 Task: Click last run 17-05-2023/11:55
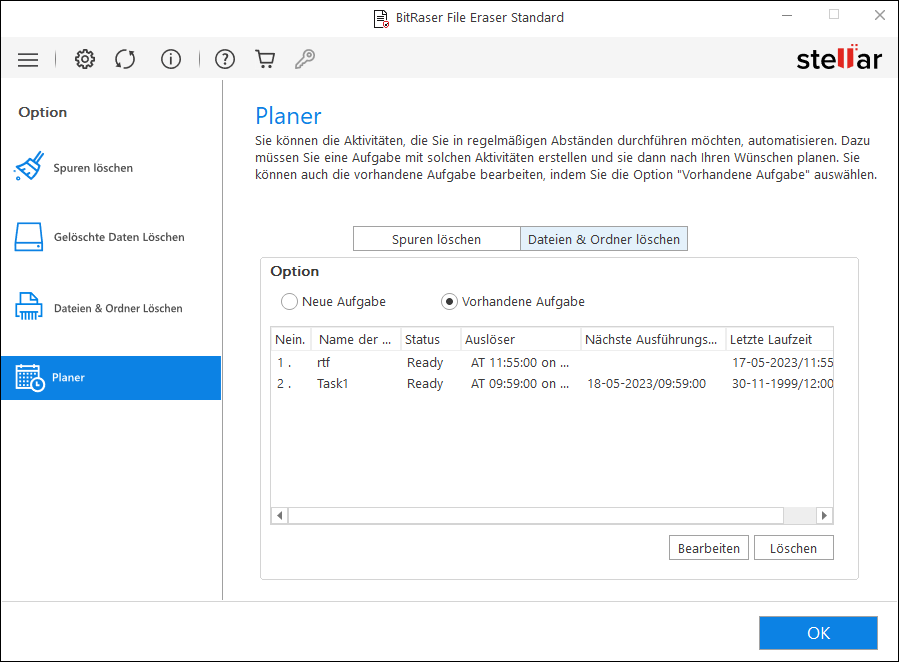(783, 362)
